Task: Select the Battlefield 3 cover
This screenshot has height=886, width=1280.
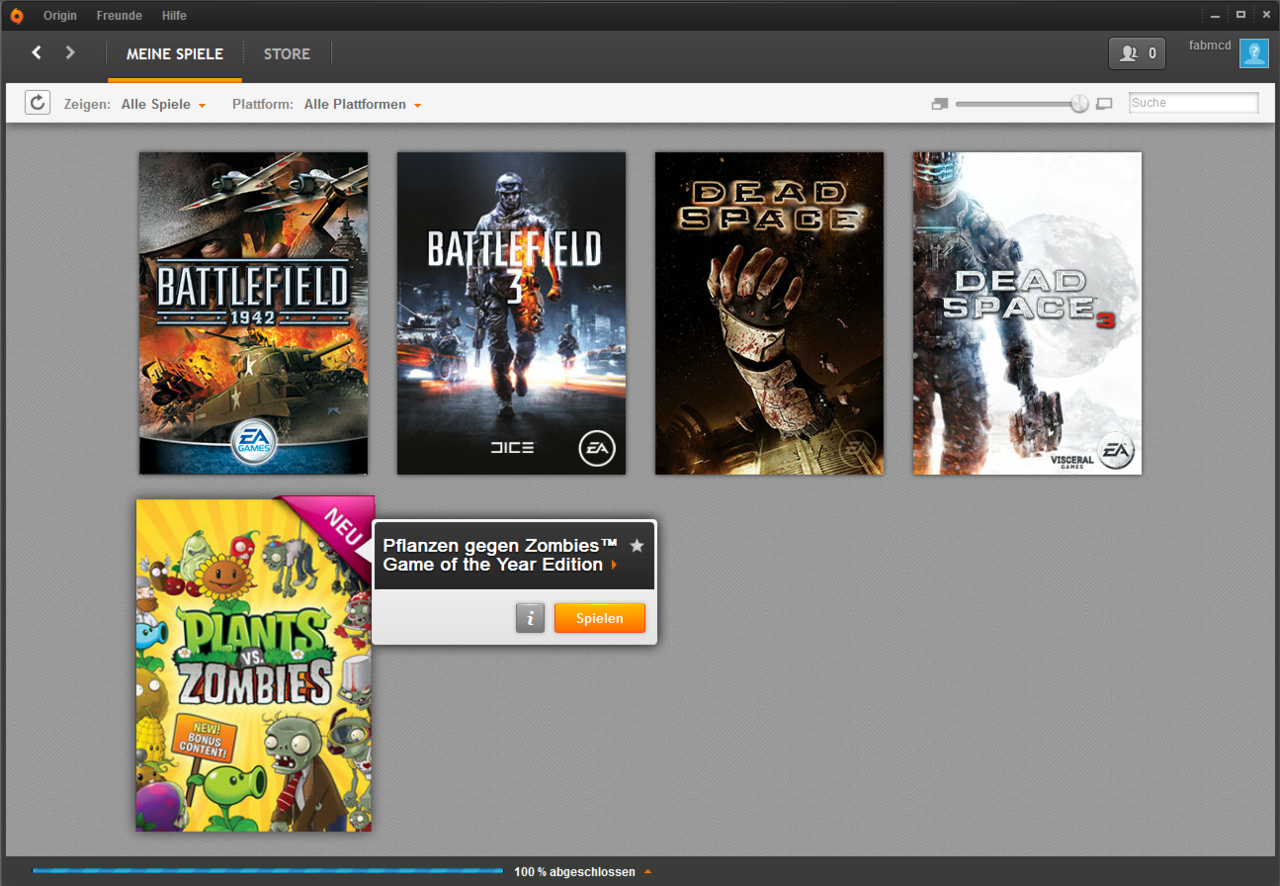Action: tap(511, 313)
